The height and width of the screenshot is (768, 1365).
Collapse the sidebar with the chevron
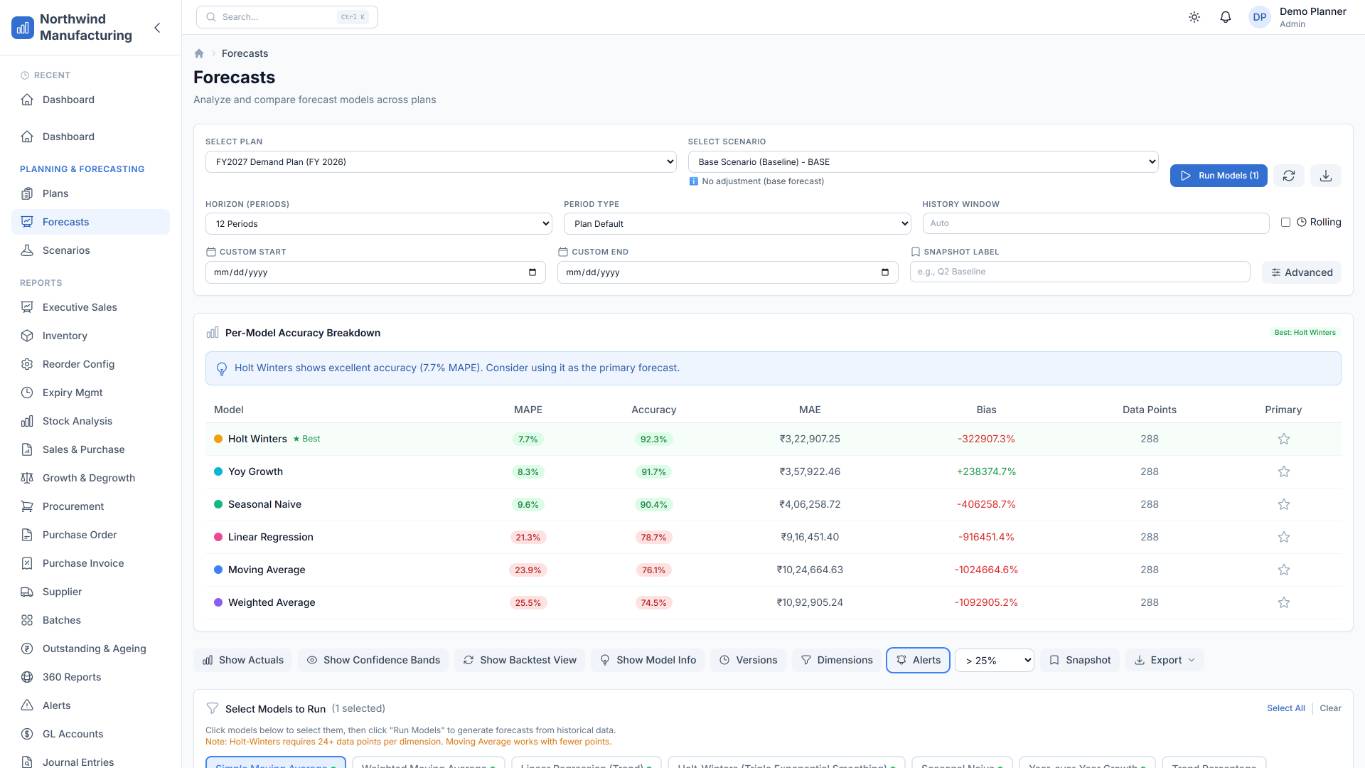tap(157, 28)
